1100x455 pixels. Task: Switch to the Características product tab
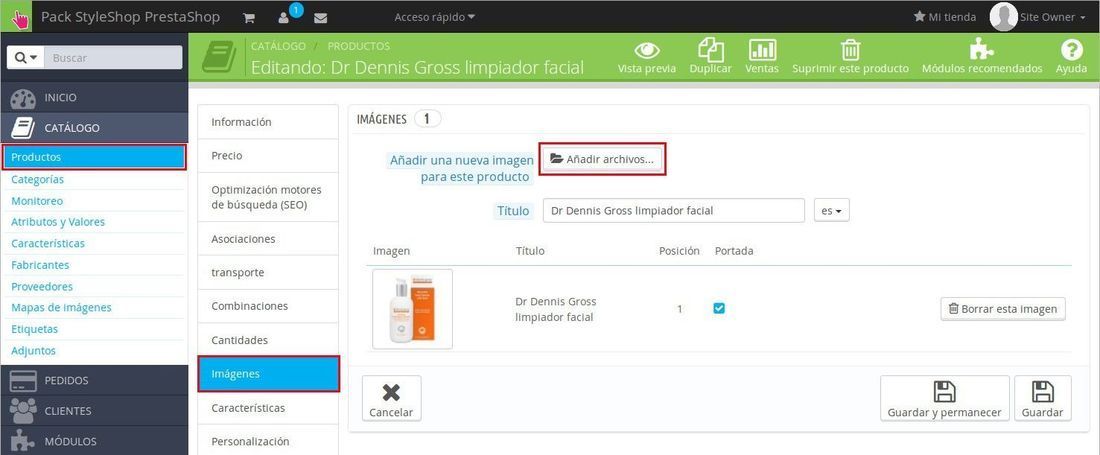[x=268, y=408]
